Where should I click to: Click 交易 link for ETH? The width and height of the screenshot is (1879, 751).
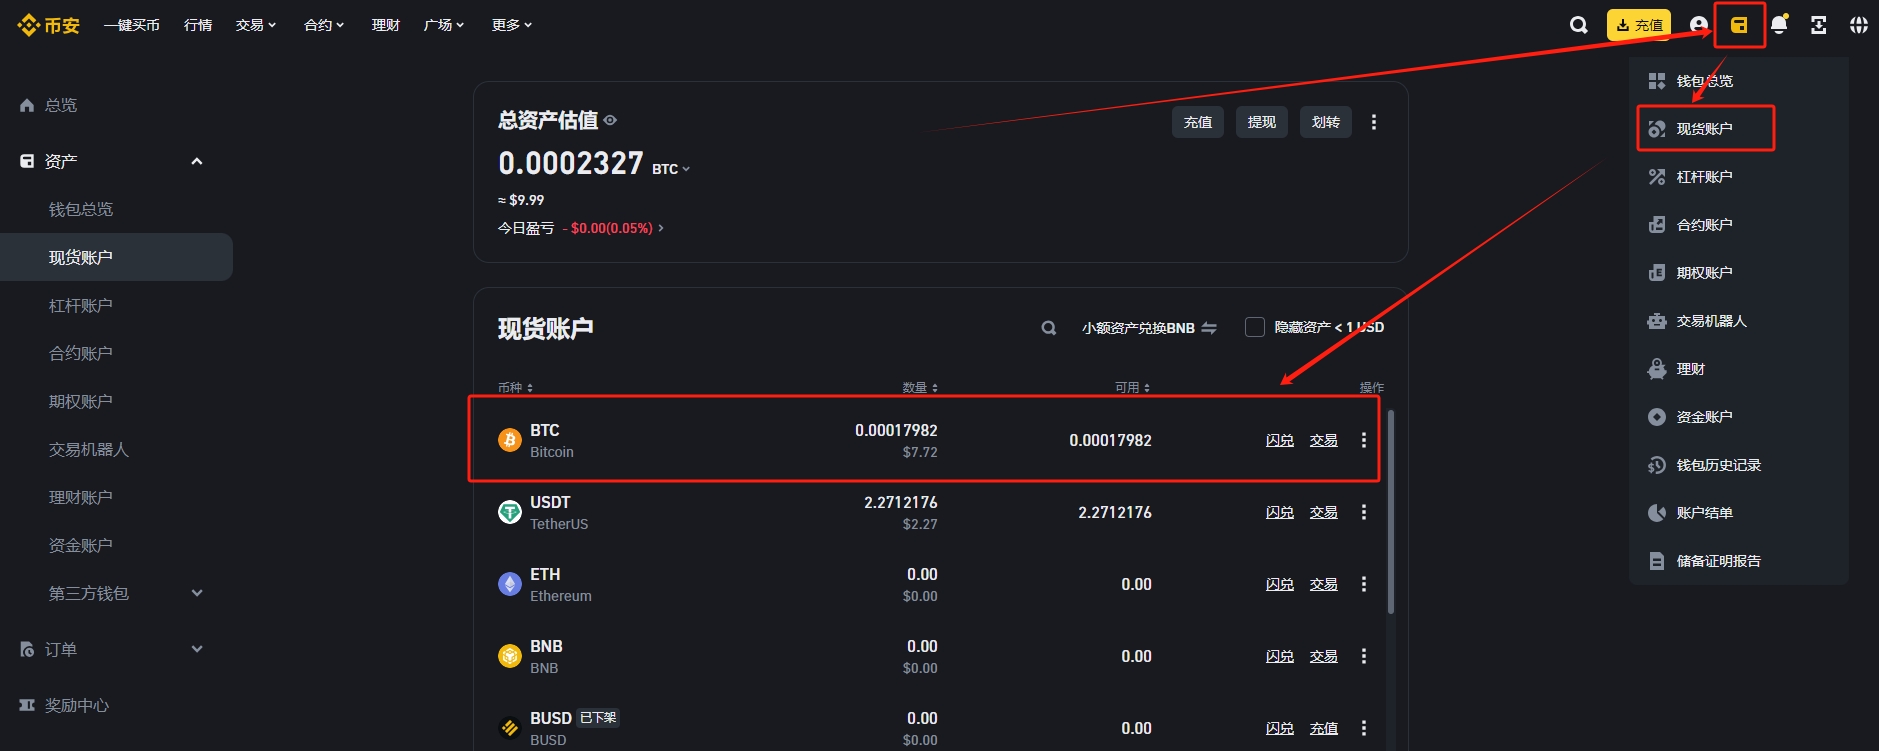coord(1324,584)
